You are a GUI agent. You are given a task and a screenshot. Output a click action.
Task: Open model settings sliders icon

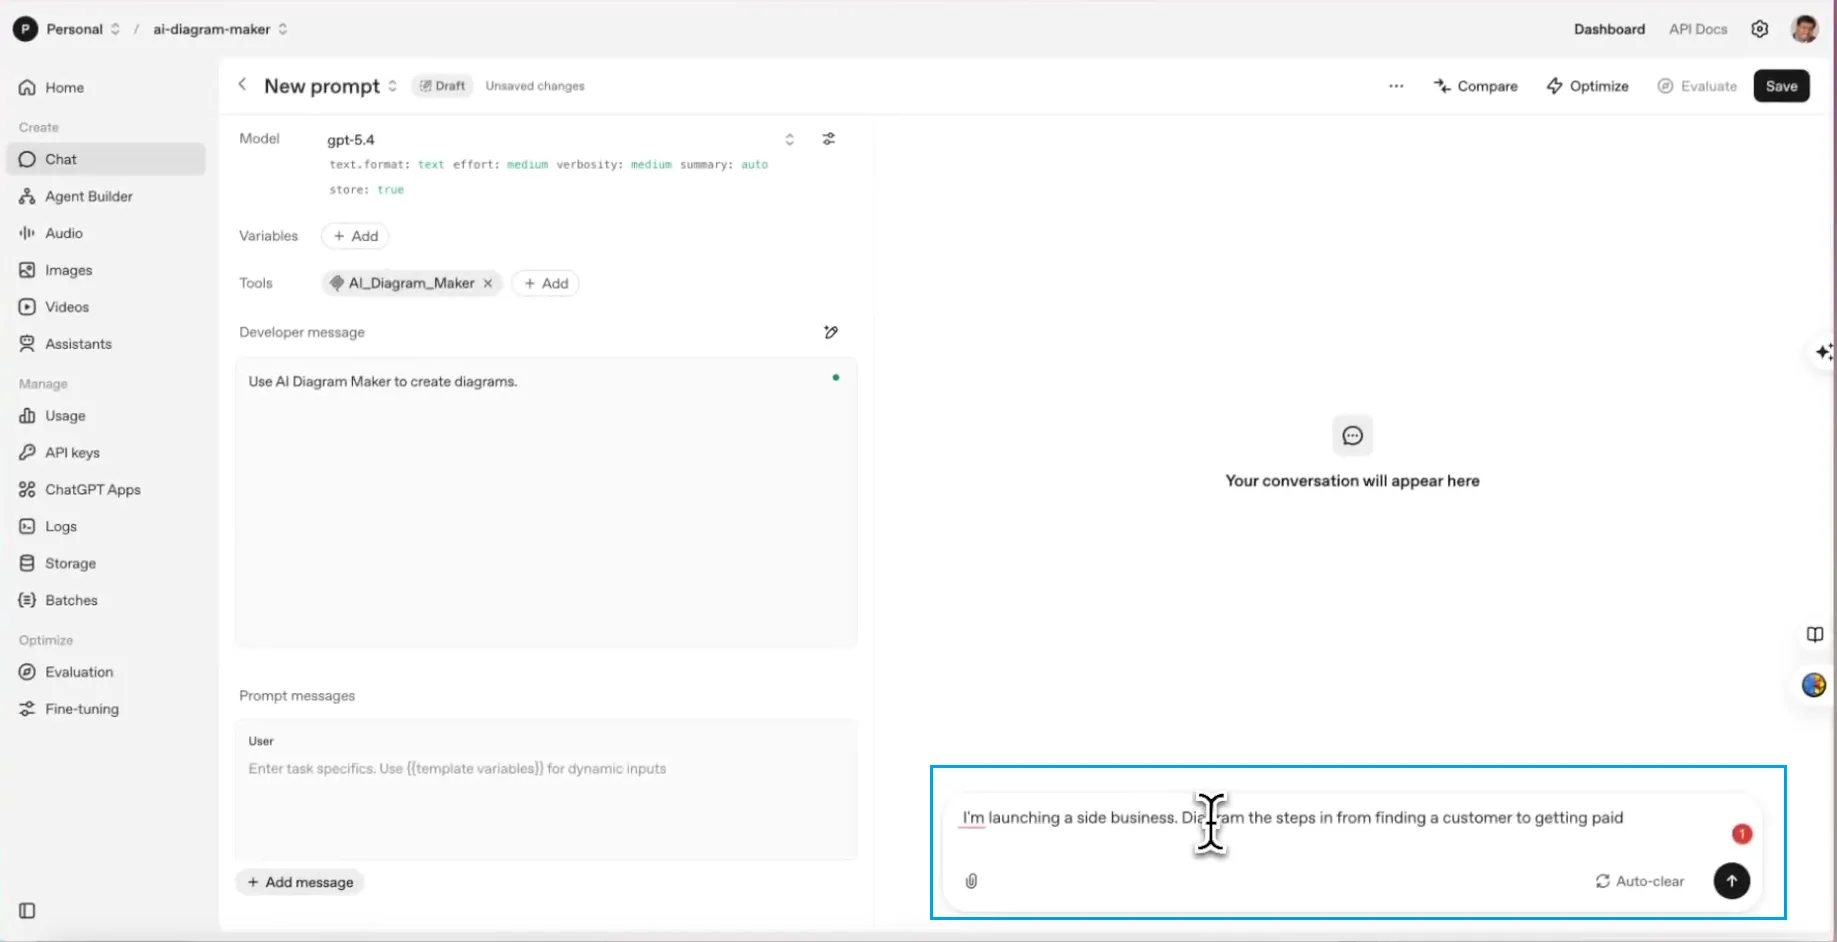coord(829,139)
